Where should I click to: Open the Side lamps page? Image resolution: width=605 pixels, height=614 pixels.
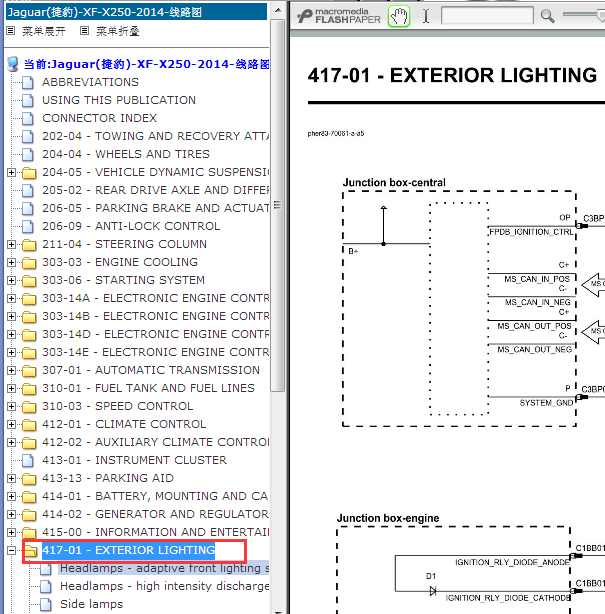91,605
